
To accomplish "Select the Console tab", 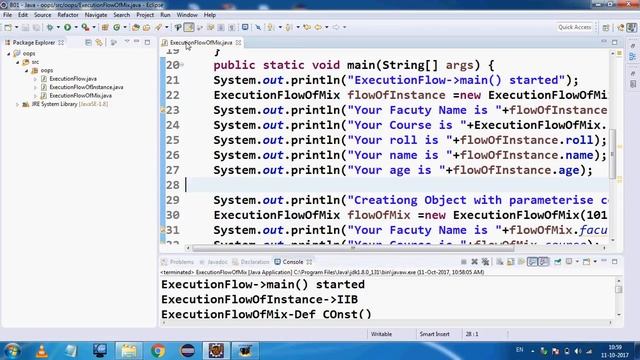I will click(x=292, y=262).
